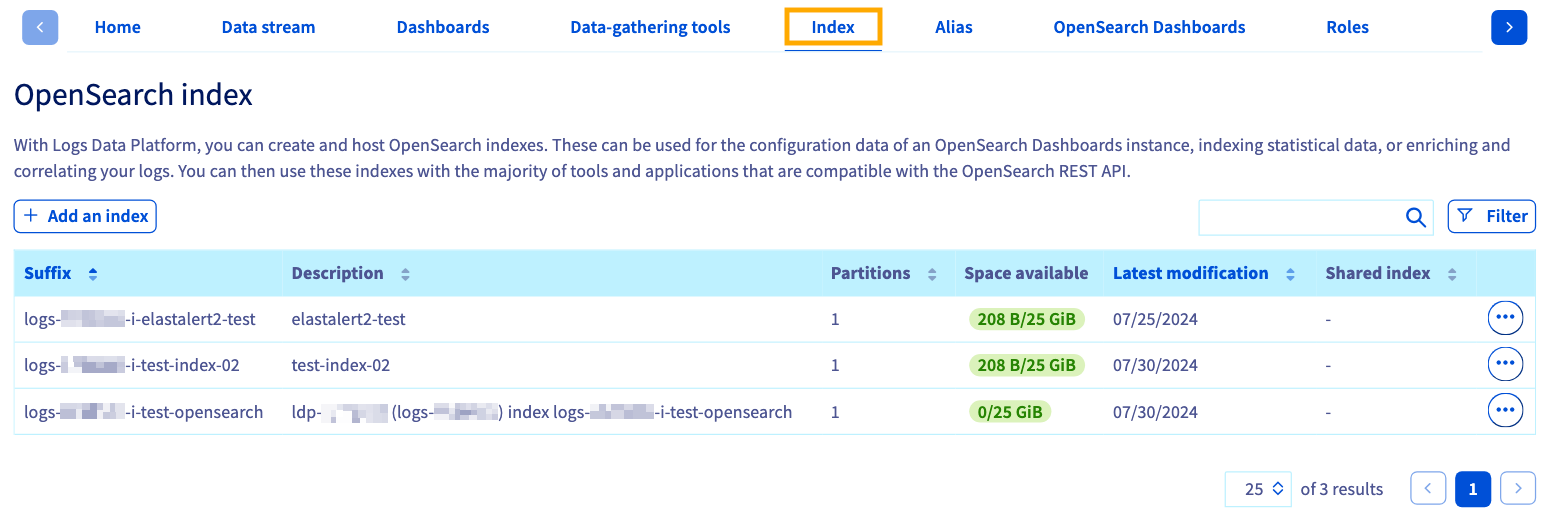Click the test-index-02 description cell
Image resolution: width=1545 pixels, height=521 pixels.
tap(341, 365)
